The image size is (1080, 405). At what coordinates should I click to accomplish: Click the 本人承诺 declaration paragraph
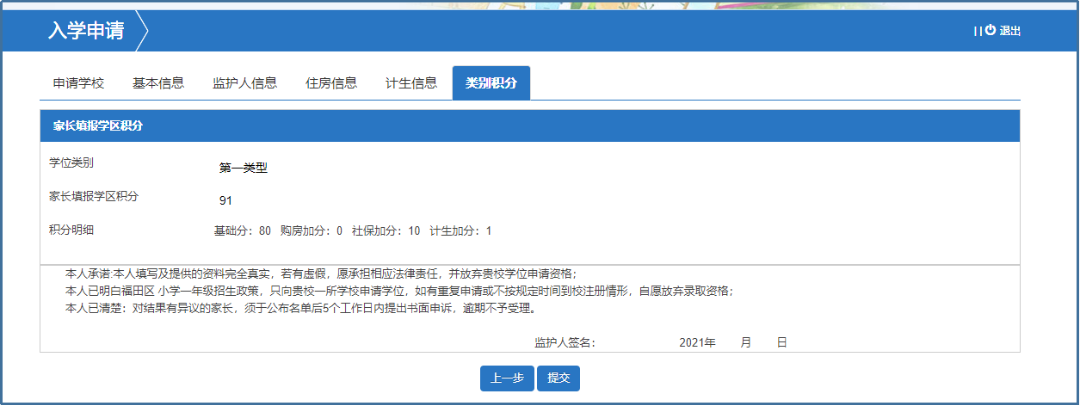[320, 274]
